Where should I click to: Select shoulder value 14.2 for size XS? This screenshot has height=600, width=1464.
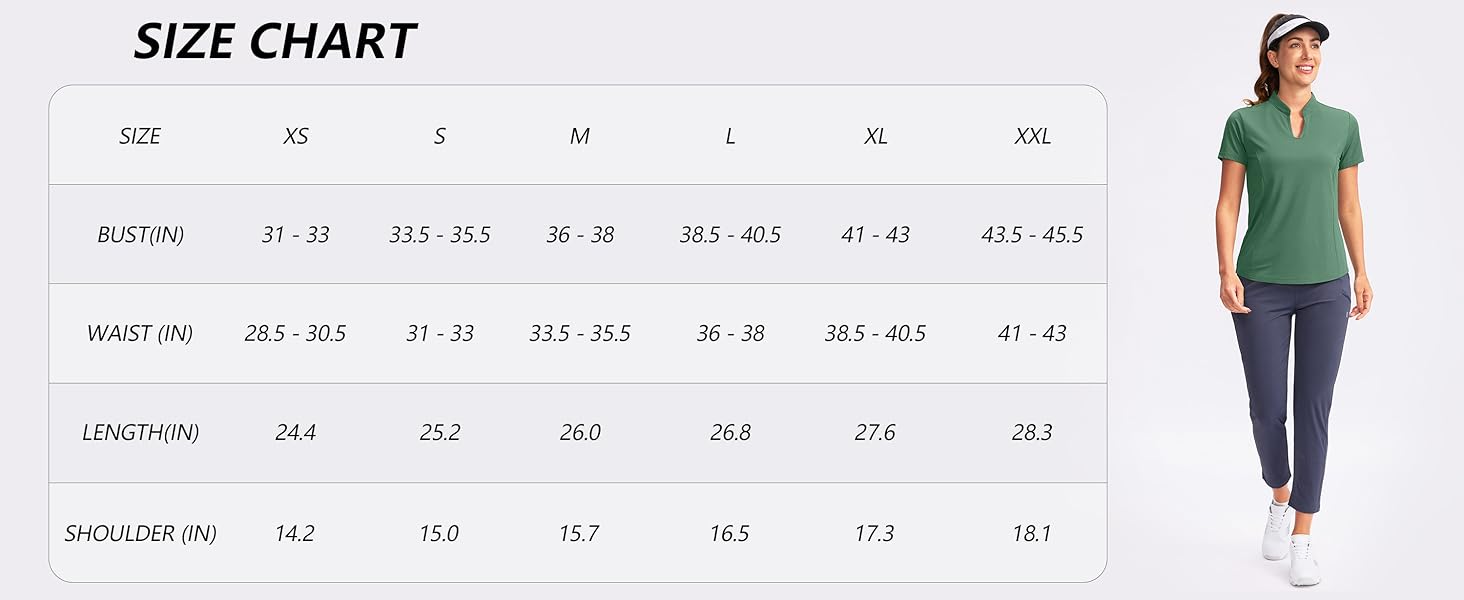295,534
